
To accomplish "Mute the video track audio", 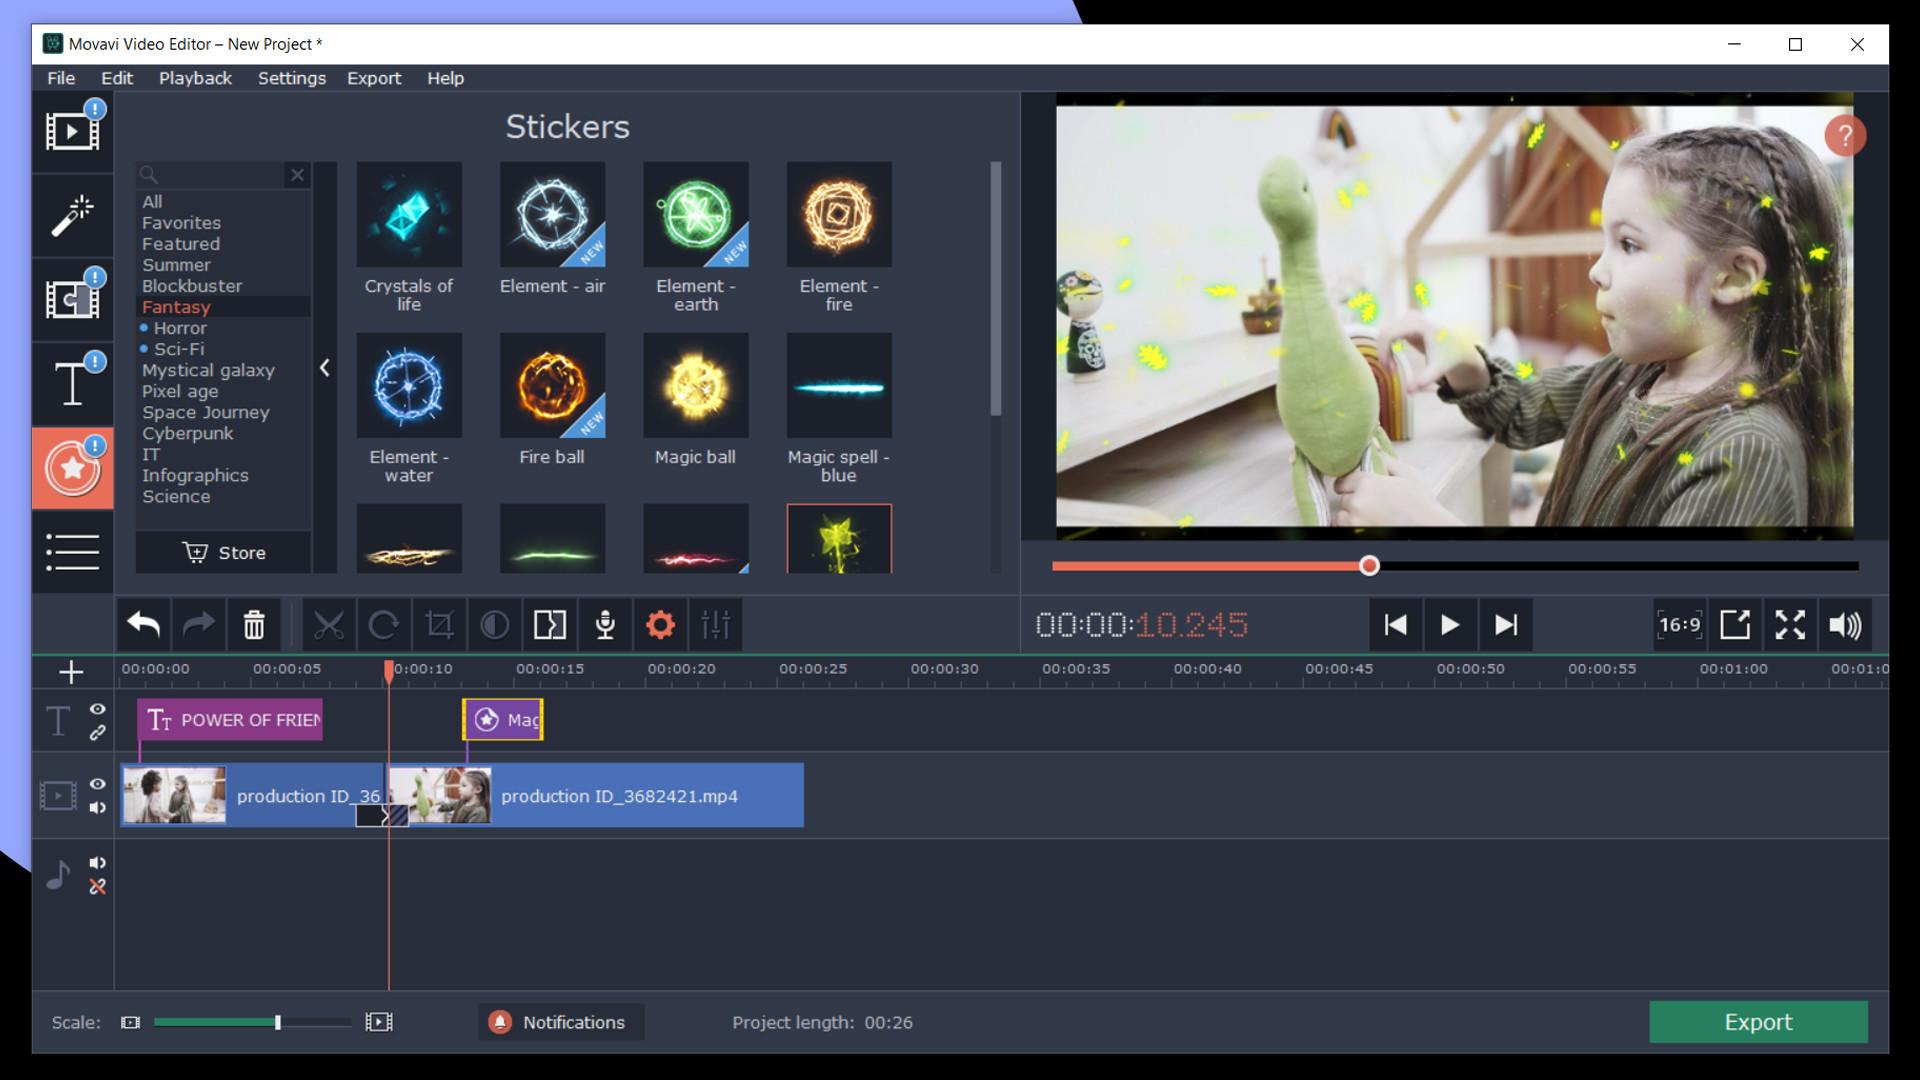I will [97, 810].
